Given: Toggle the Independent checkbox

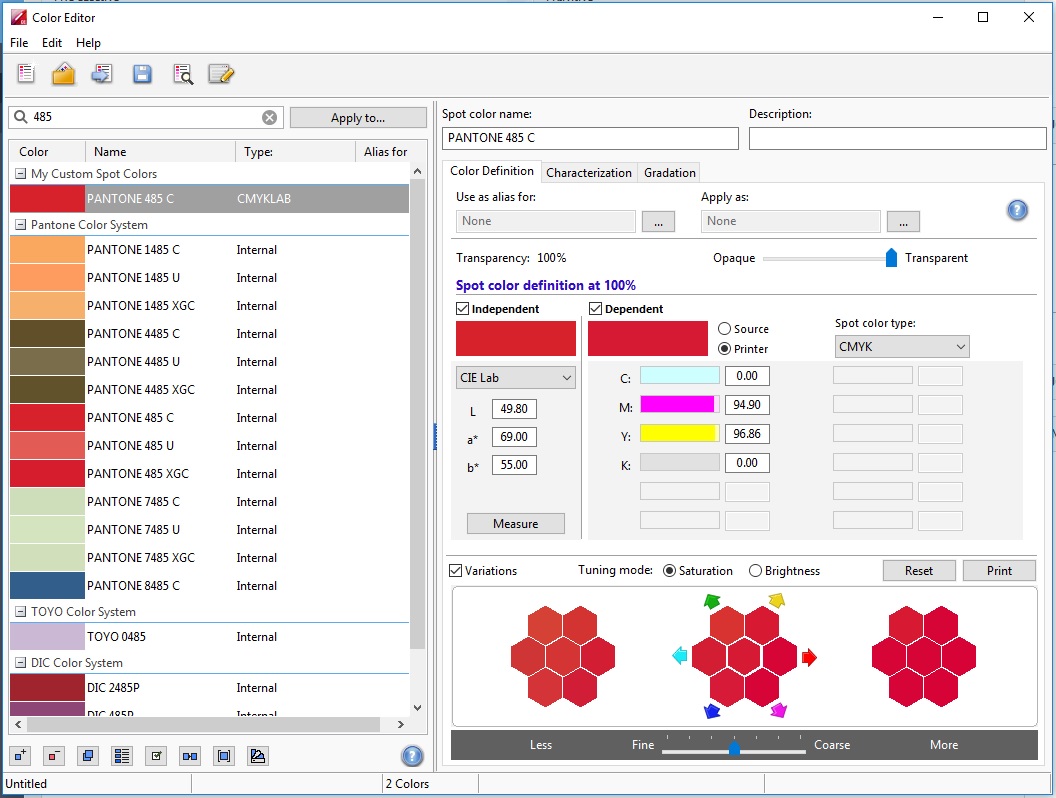Looking at the screenshot, I should [x=462, y=308].
